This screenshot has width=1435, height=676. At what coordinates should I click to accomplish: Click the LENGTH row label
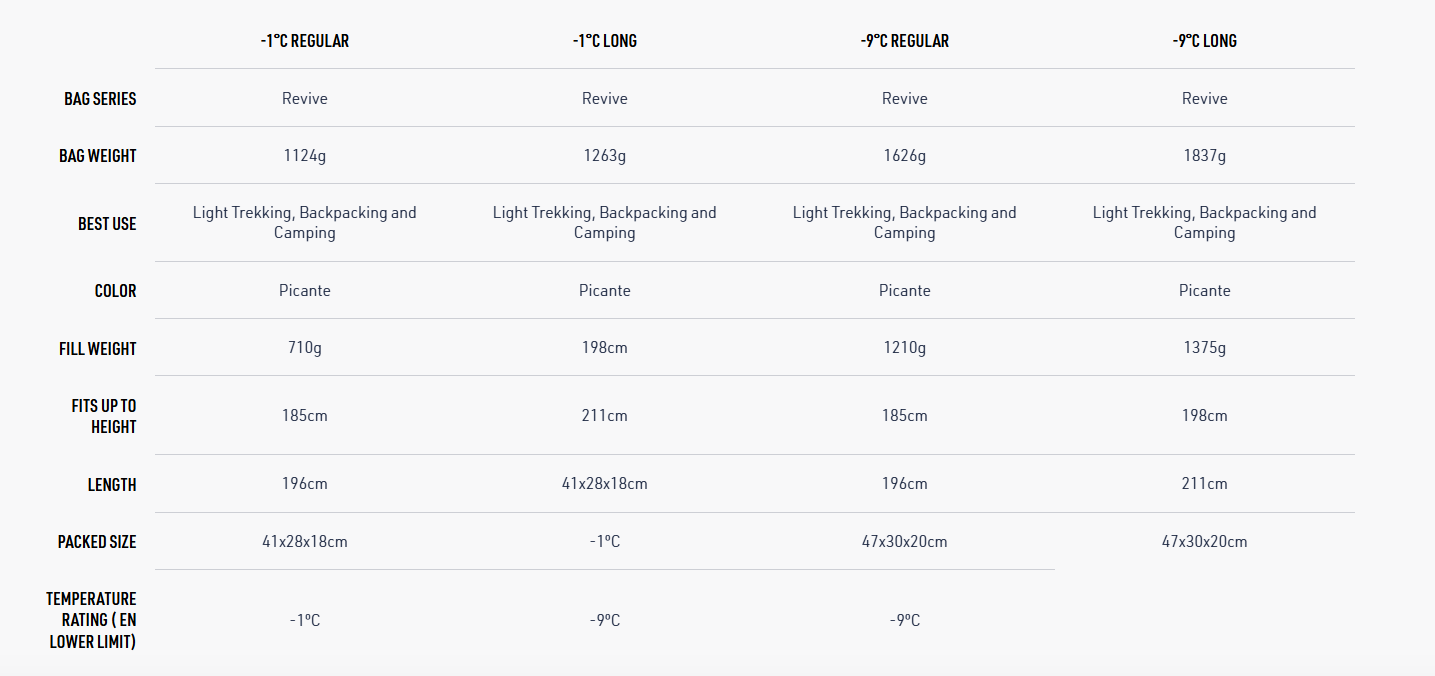coord(112,485)
